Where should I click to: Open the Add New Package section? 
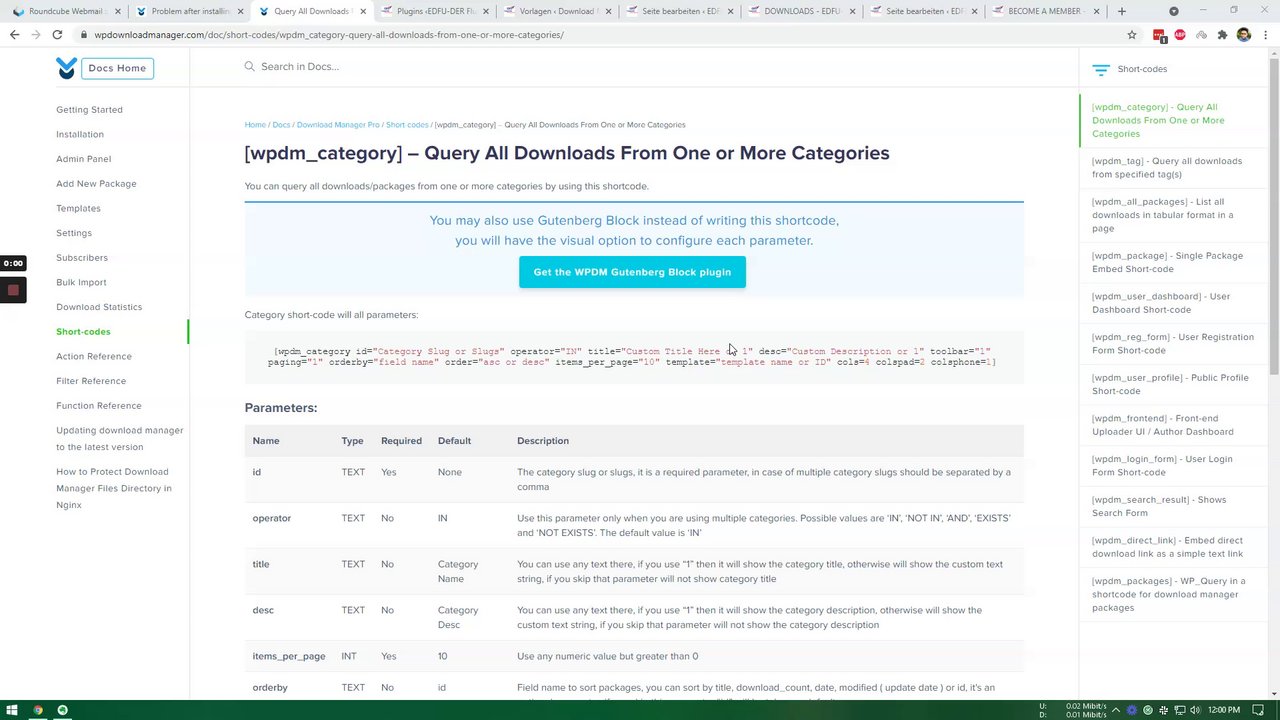[x=96, y=183]
